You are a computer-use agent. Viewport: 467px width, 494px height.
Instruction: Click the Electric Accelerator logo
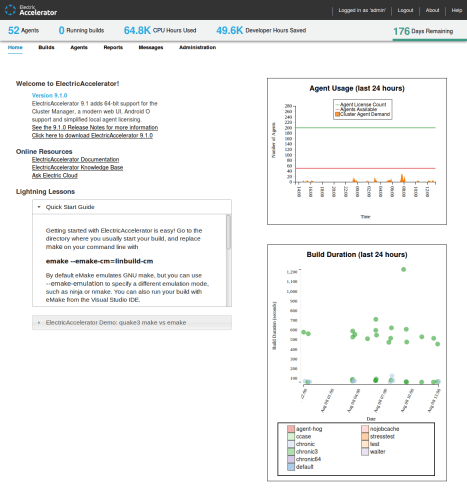pos(31,10)
